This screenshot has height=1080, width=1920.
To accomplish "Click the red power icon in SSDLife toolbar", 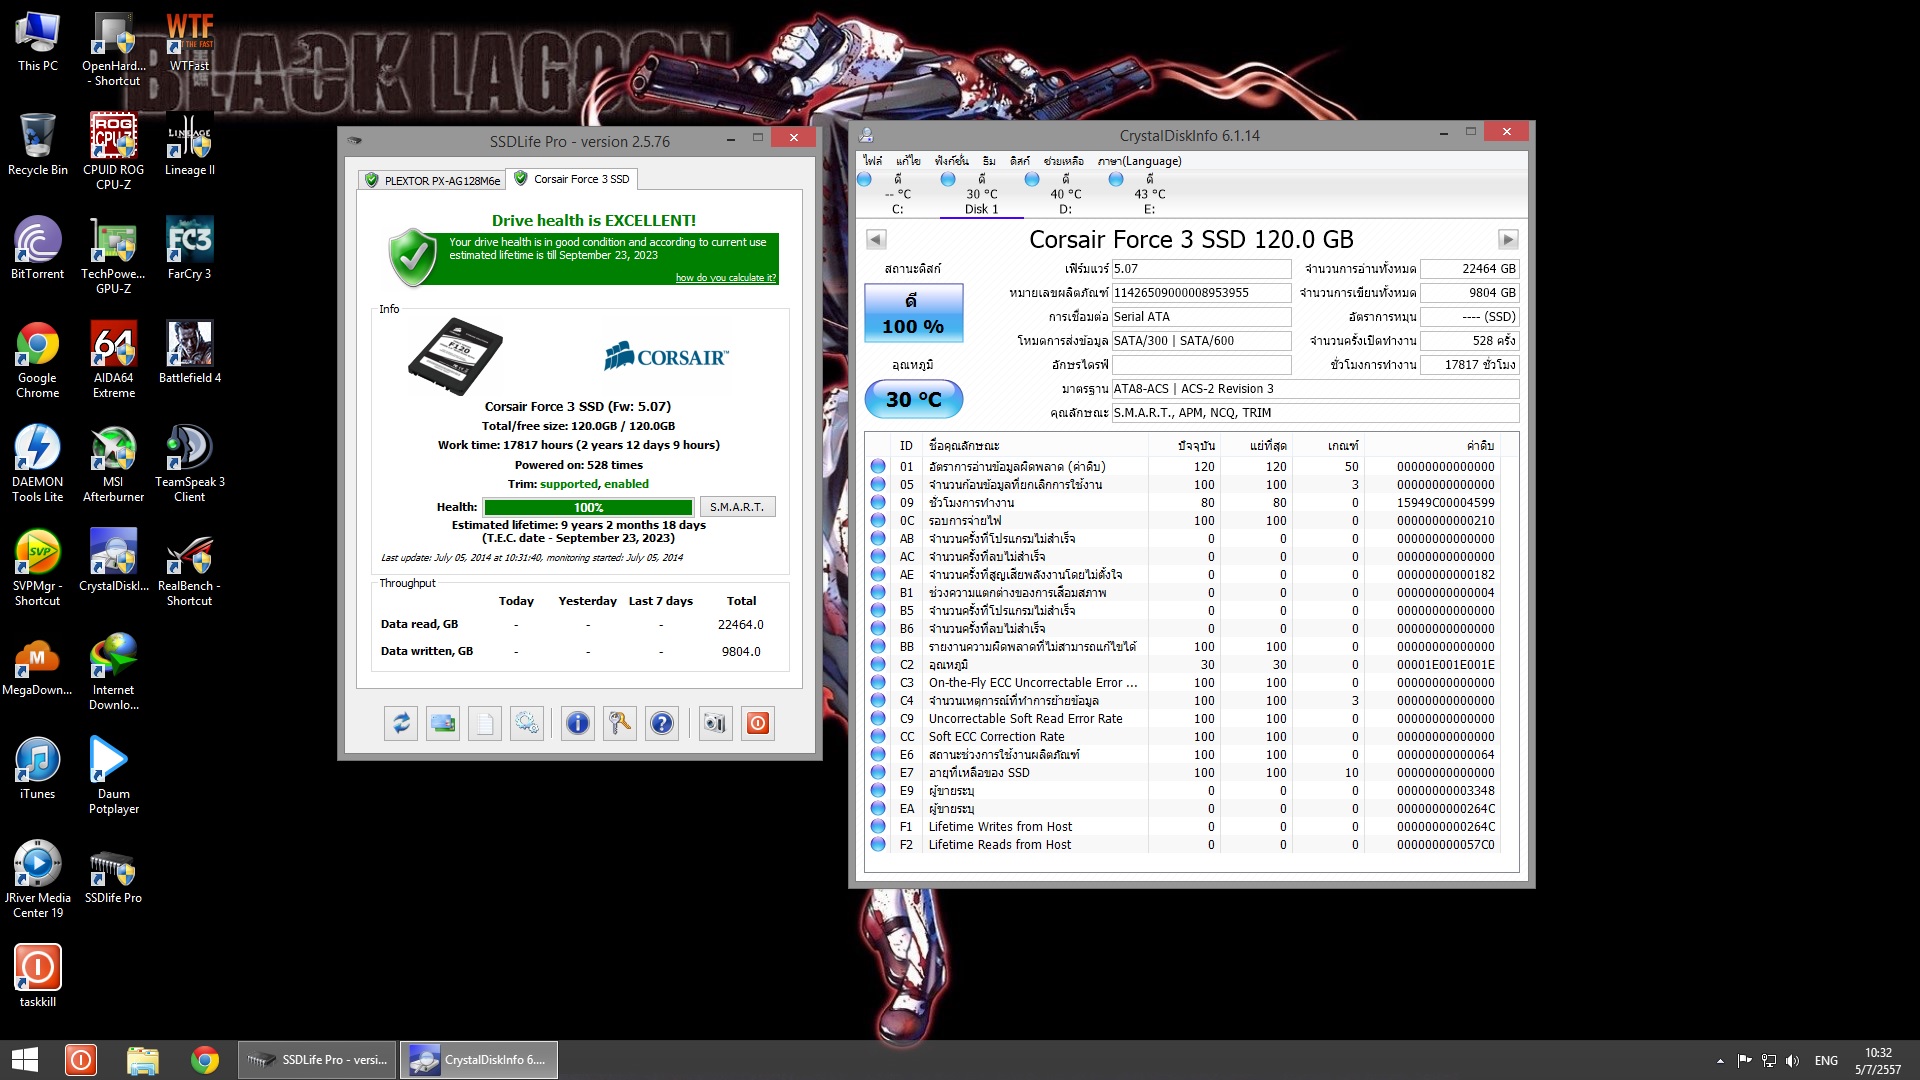I will 758,723.
